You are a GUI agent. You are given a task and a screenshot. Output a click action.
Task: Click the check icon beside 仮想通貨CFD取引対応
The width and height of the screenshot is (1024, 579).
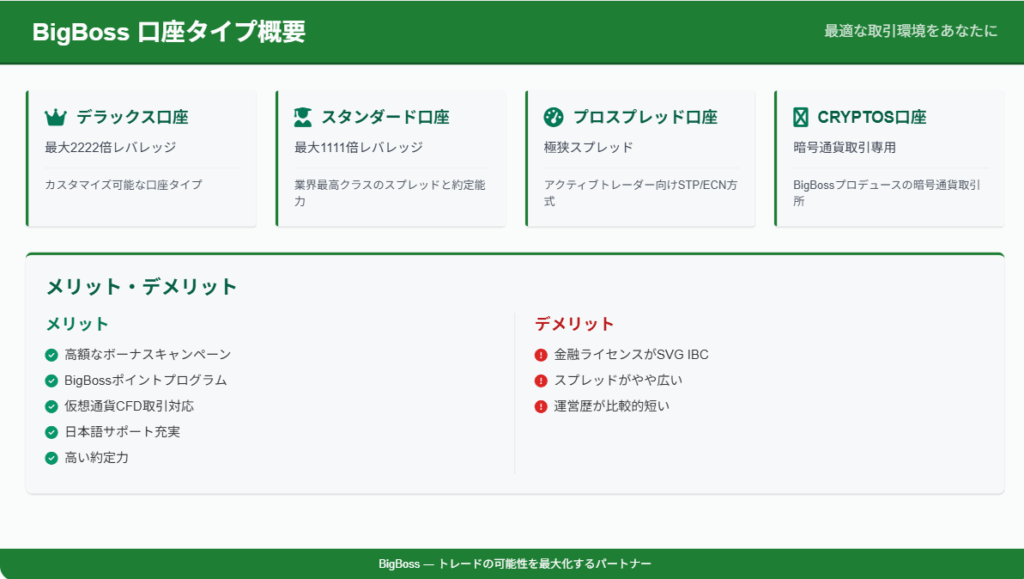[x=52, y=406]
